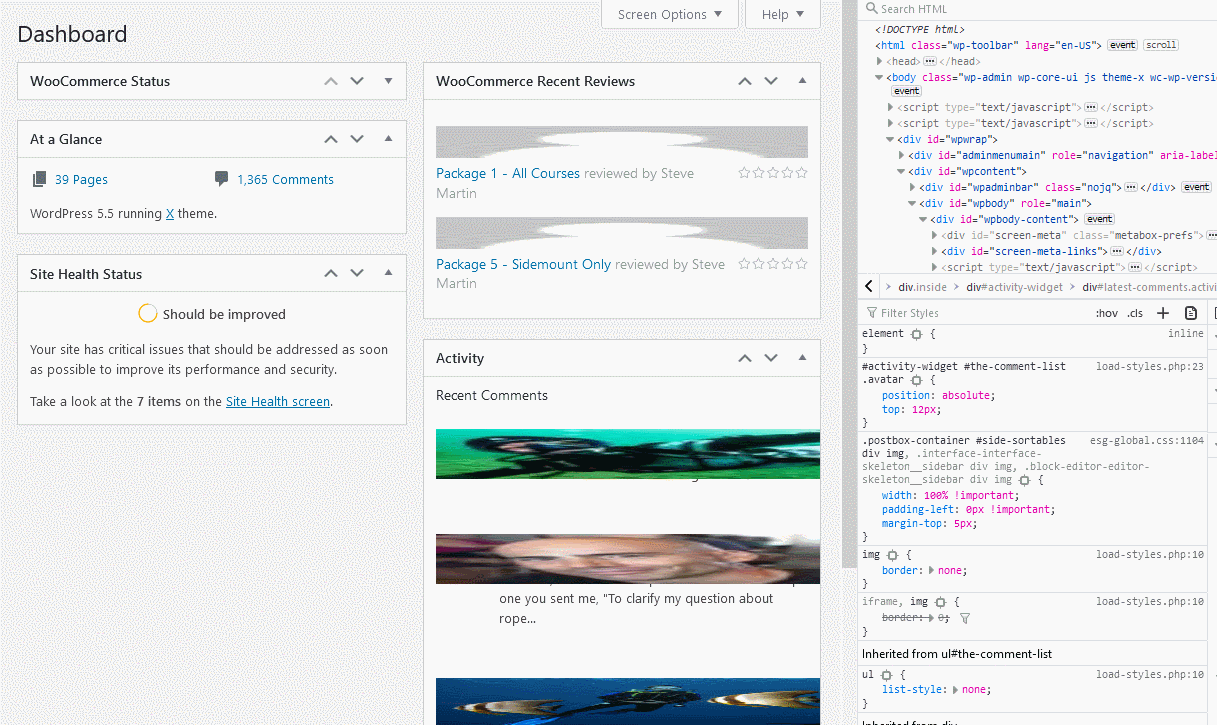
Task: Move Site Health Status widget down
Action: 357,273
